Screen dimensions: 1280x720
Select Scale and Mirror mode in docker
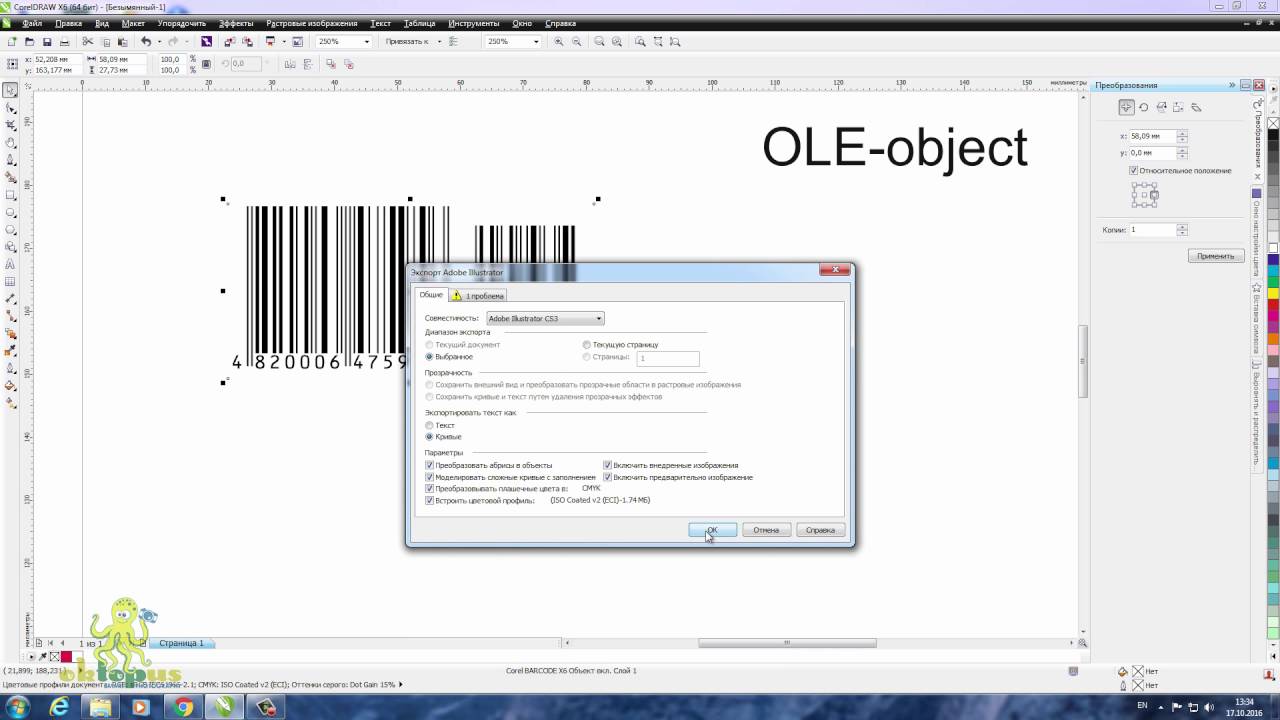(x=1161, y=107)
